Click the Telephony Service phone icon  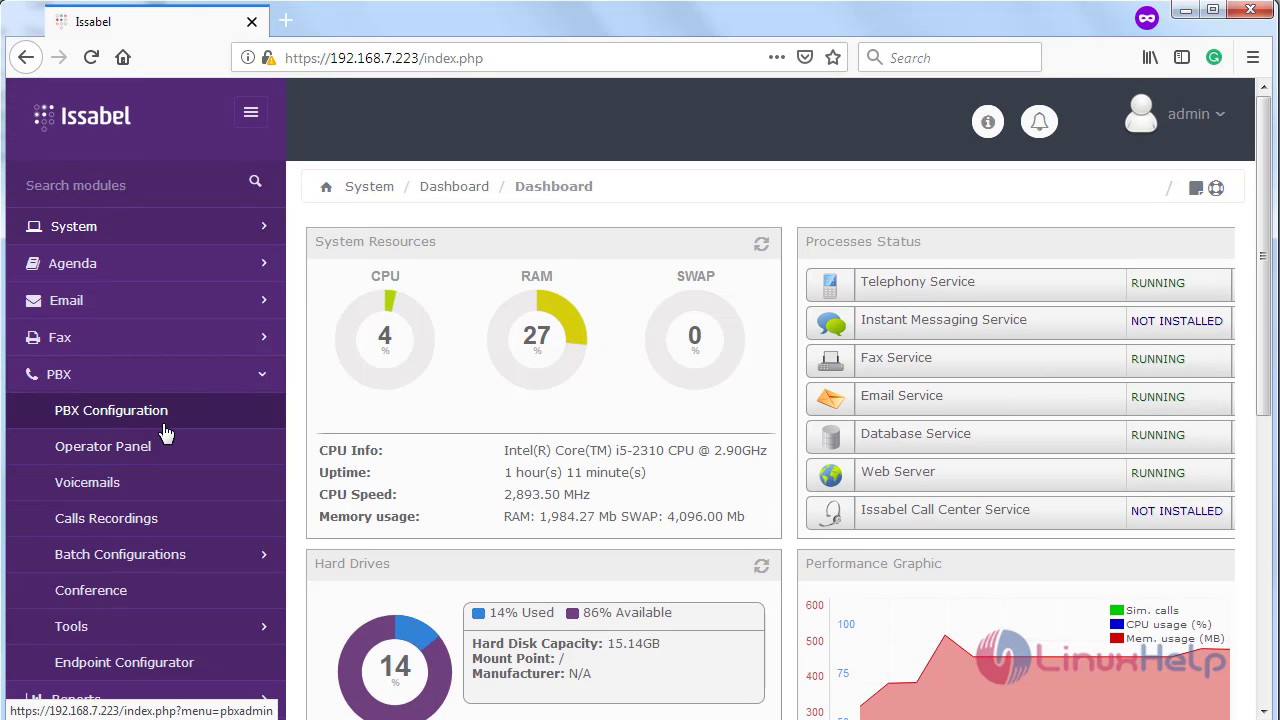830,284
